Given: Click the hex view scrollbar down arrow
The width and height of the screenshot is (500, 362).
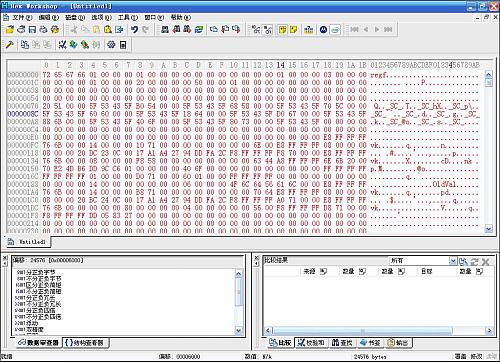Looking at the screenshot, I should coord(488,229).
